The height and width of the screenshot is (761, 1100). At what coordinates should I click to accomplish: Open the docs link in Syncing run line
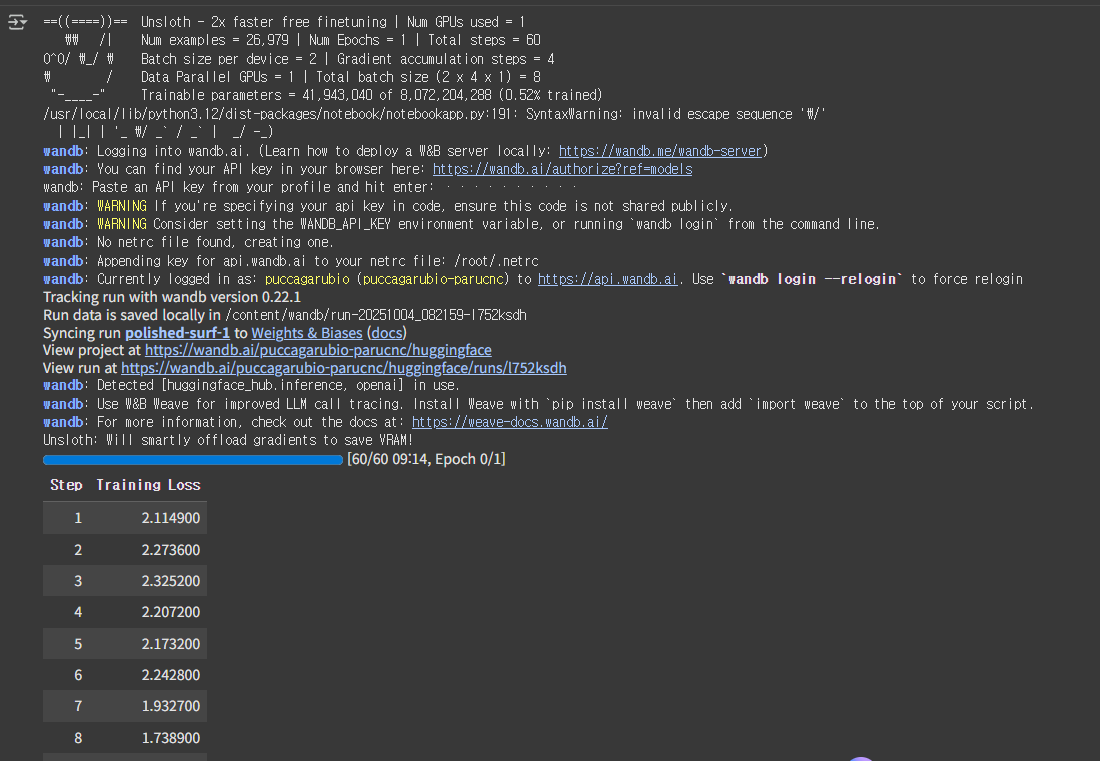pyautogui.click(x=387, y=332)
